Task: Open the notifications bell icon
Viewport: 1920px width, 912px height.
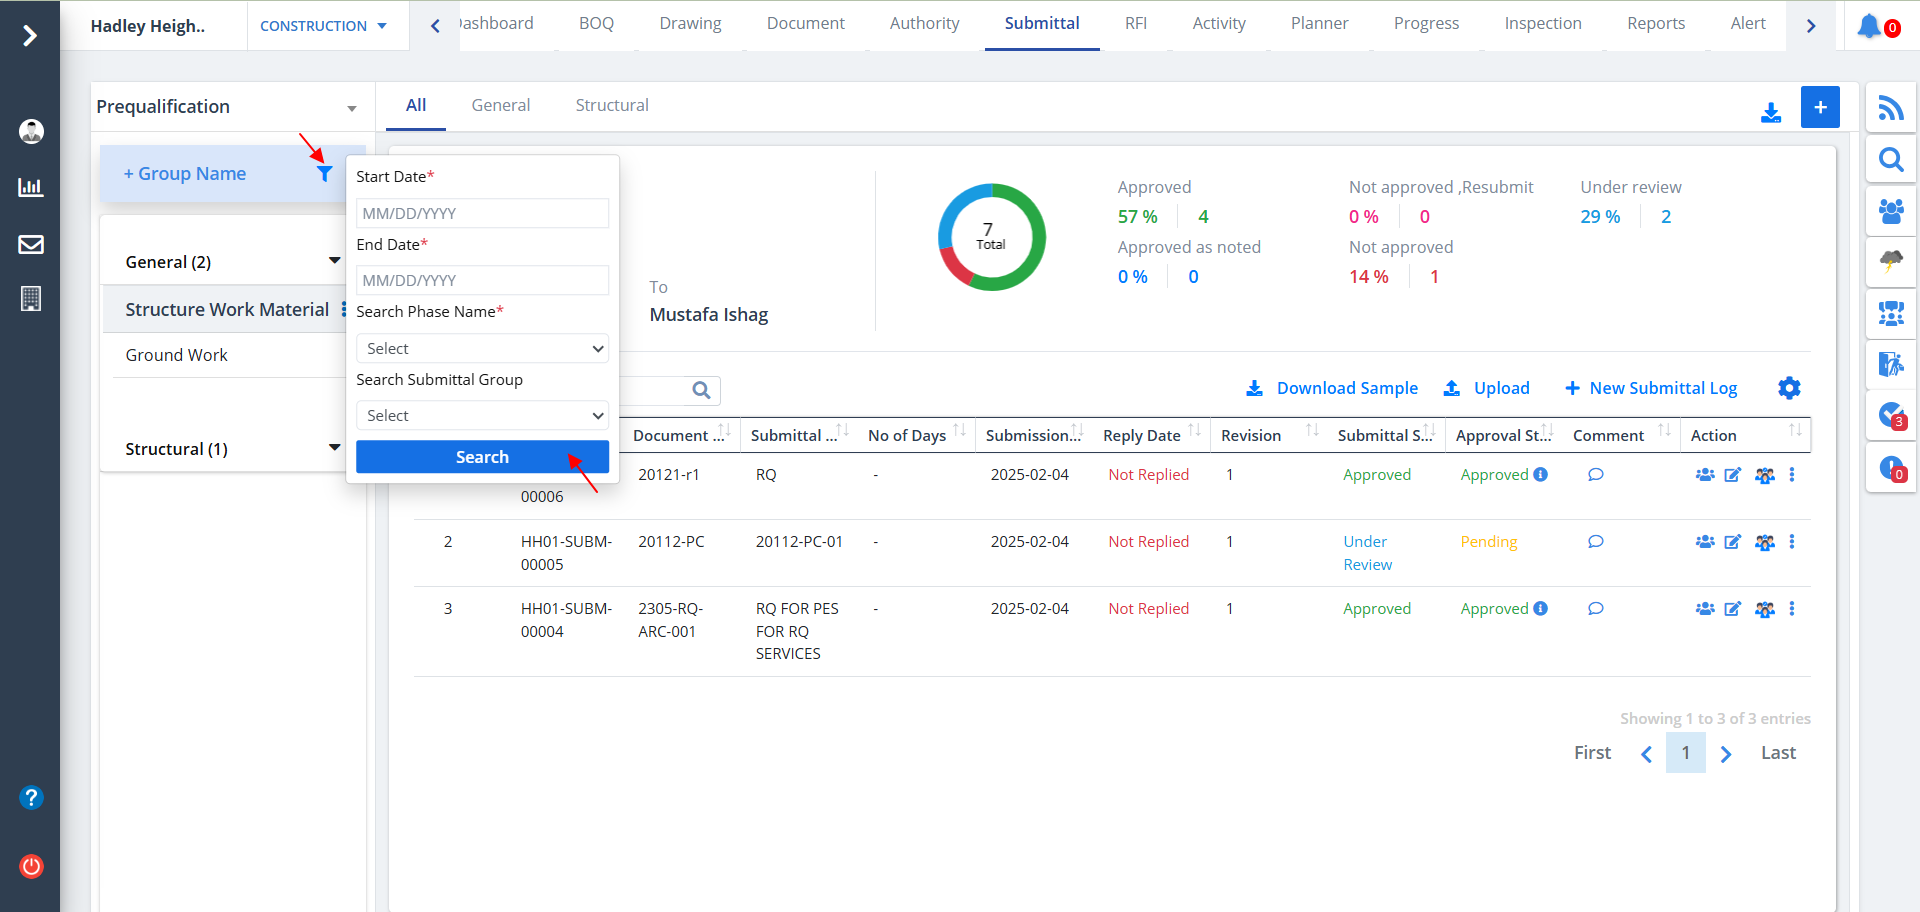Action: pos(1868,26)
